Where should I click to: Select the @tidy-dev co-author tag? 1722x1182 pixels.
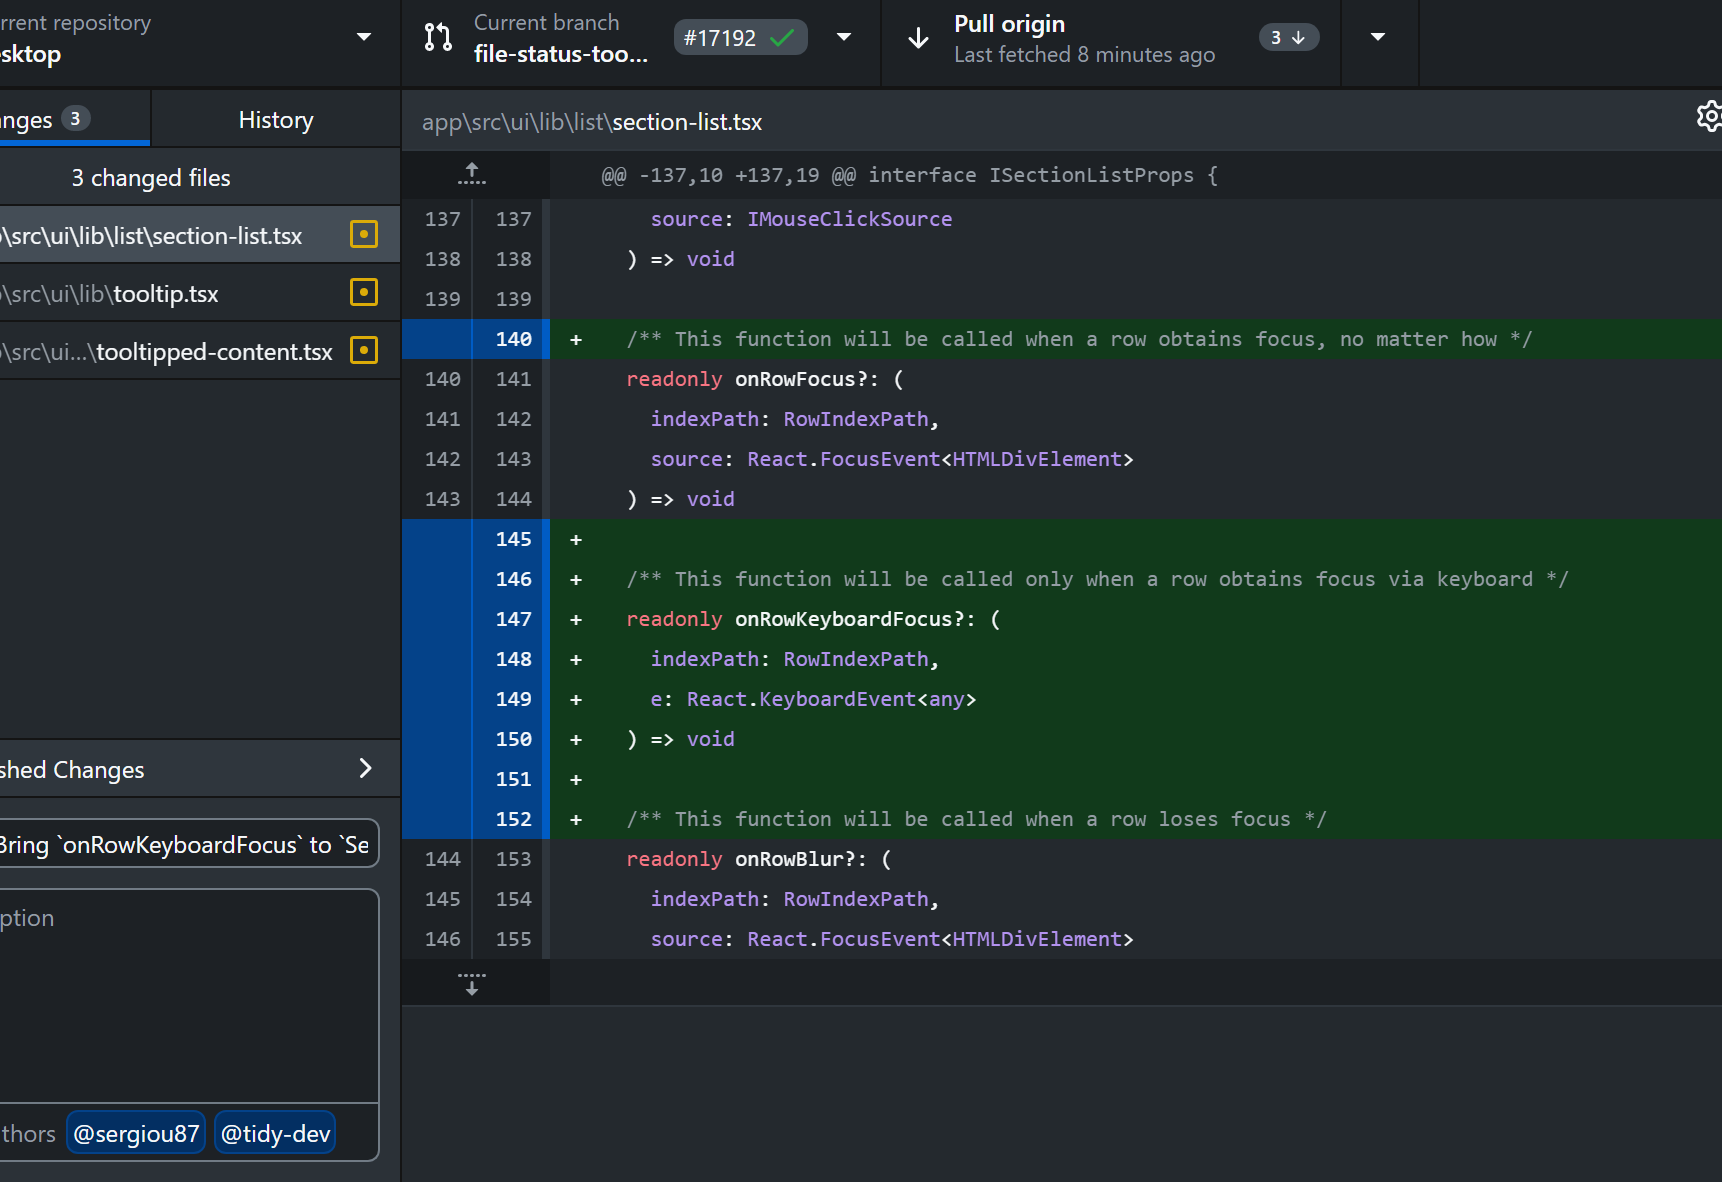tap(275, 1133)
